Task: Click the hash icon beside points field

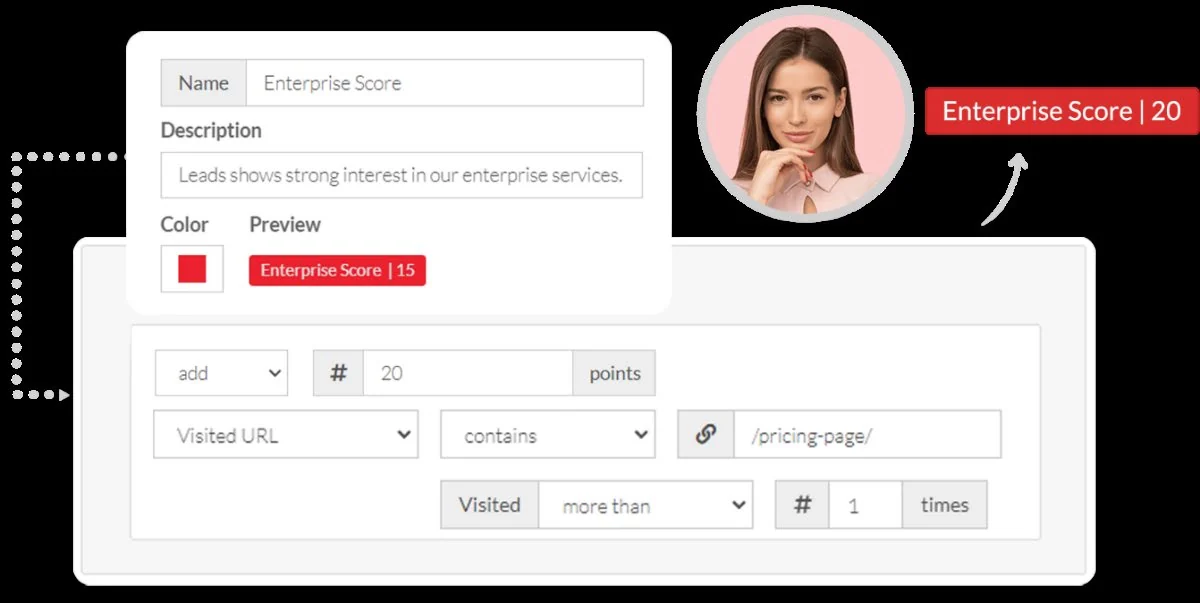Action: point(338,373)
